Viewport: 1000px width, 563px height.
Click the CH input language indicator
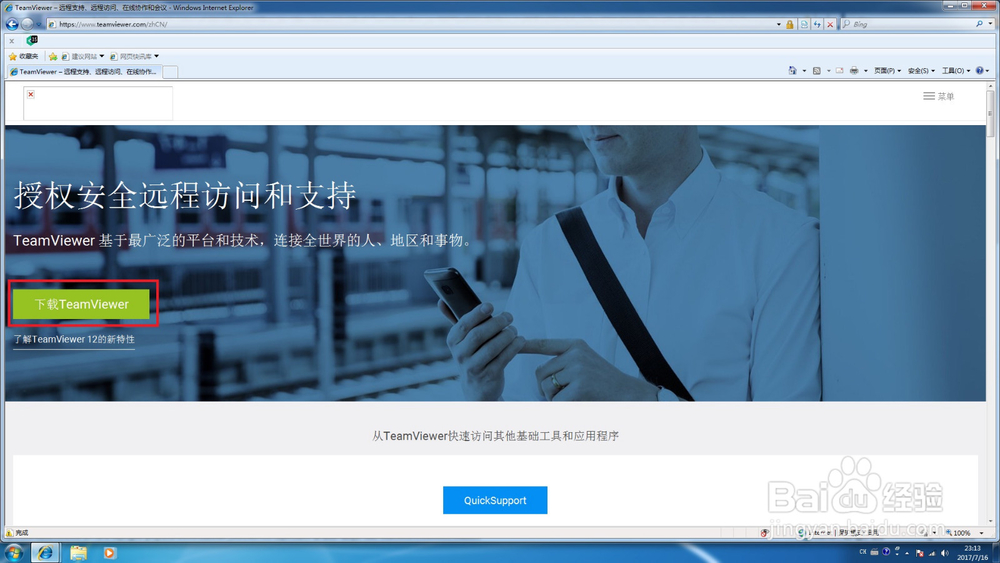863,552
